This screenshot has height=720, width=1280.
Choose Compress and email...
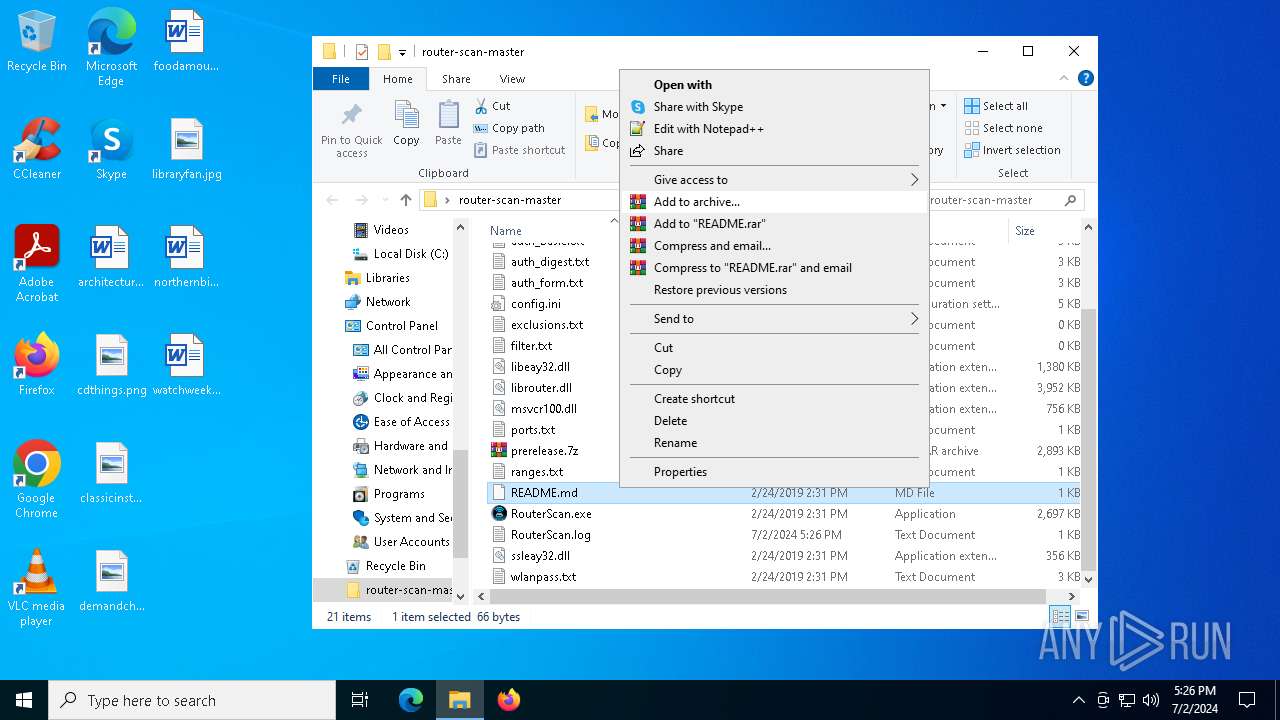click(774, 246)
